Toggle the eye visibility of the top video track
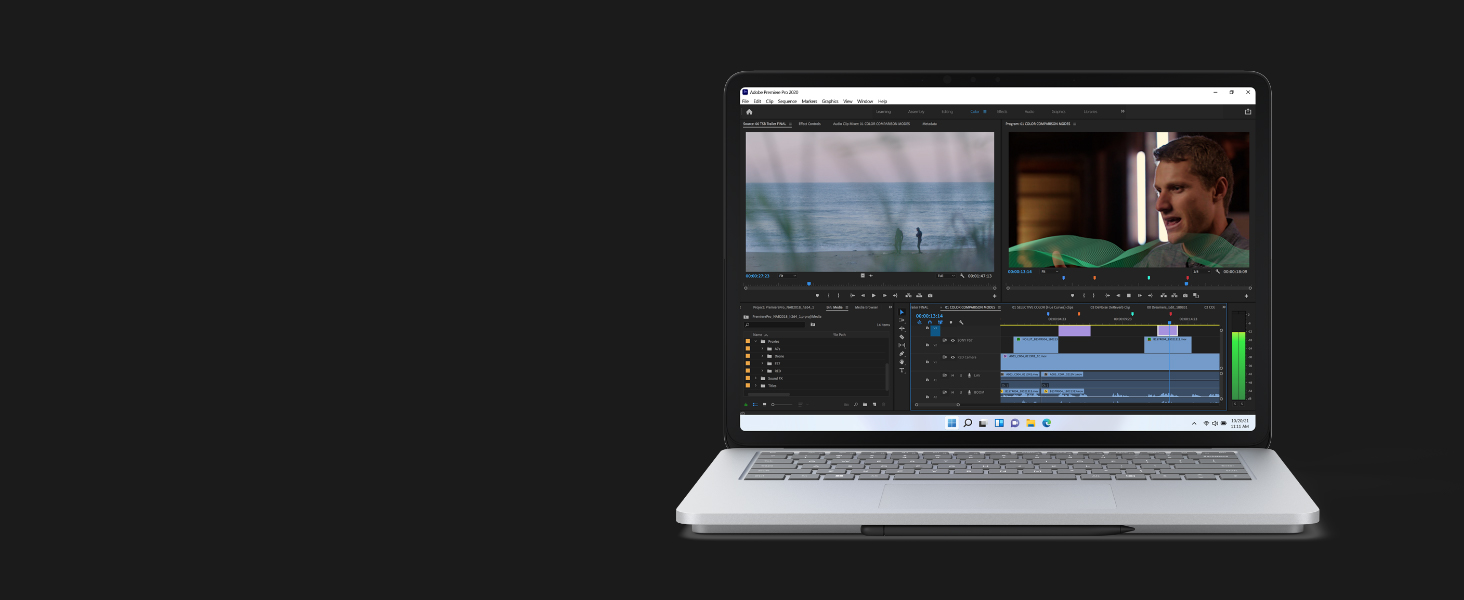1464x600 pixels. tap(952, 340)
